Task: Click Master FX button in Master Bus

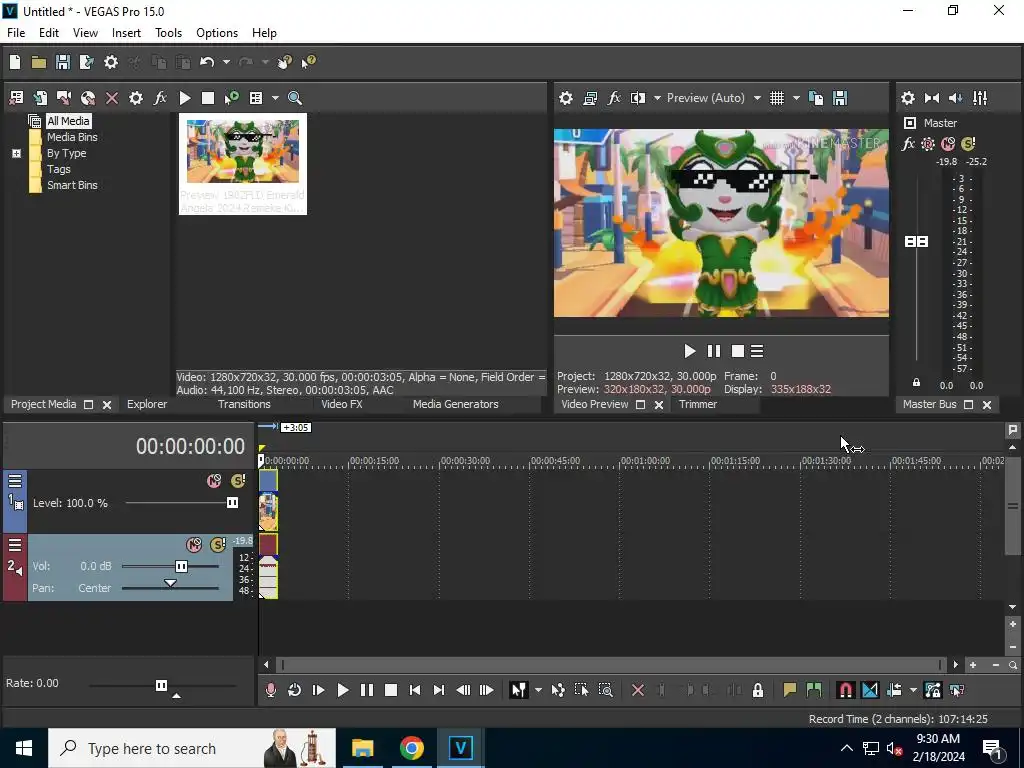Action: pos(908,144)
